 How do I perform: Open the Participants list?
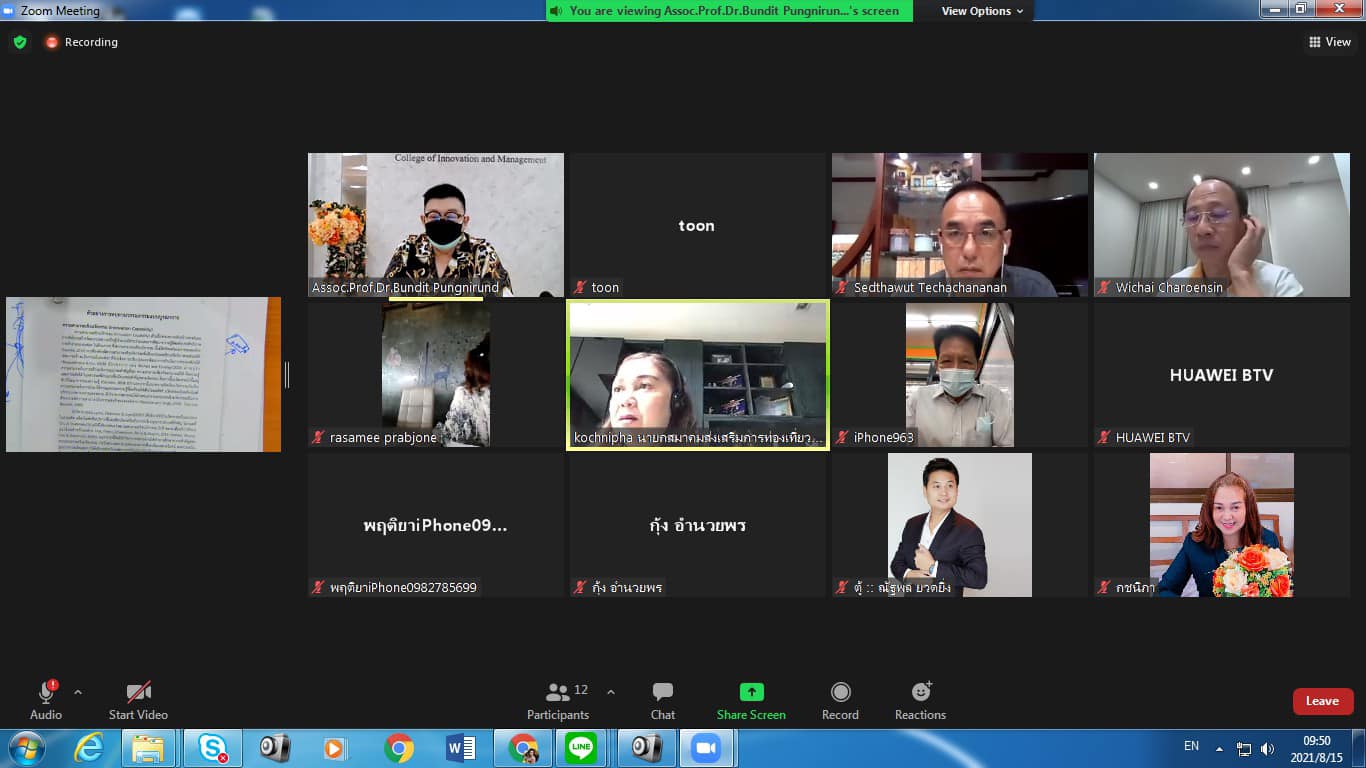pyautogui.click(x=558, y=701)
